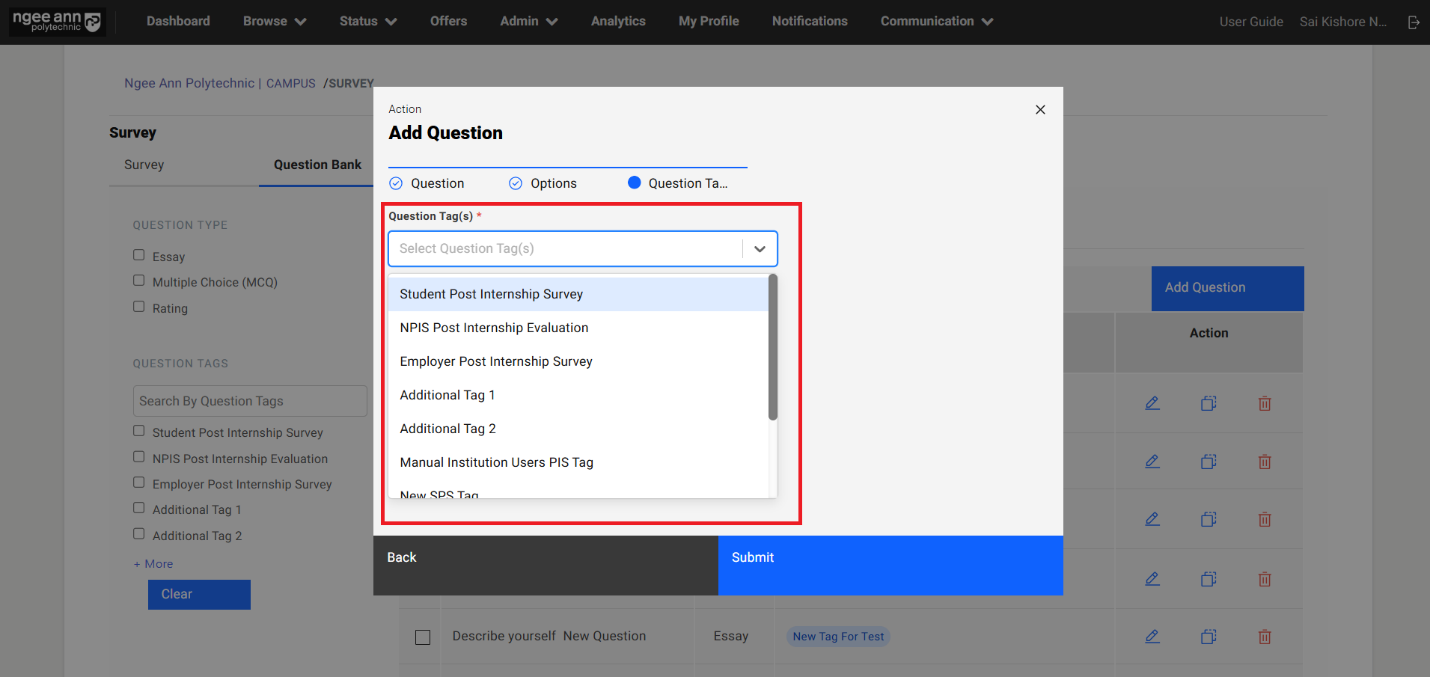Enable the Rating question type checkbox
The image size is (1430, 677).
(139, 308)
